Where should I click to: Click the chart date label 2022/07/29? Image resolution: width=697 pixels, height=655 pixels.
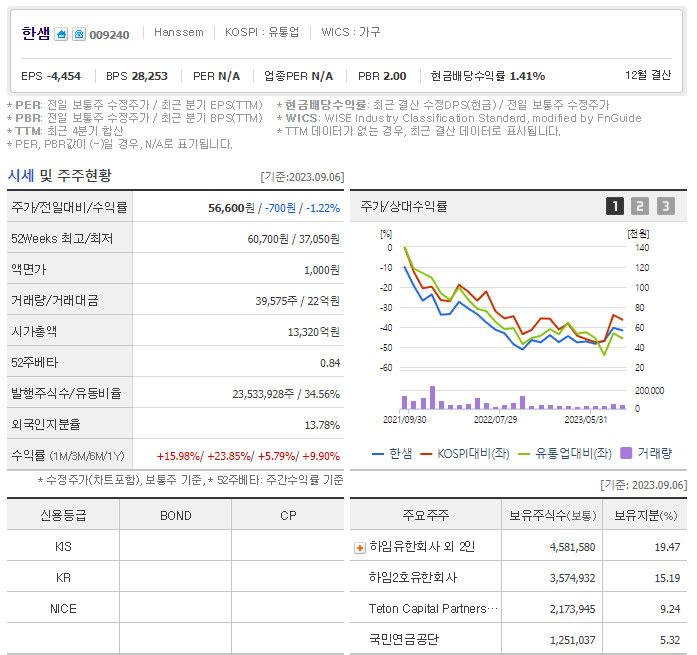pos(495,419)
